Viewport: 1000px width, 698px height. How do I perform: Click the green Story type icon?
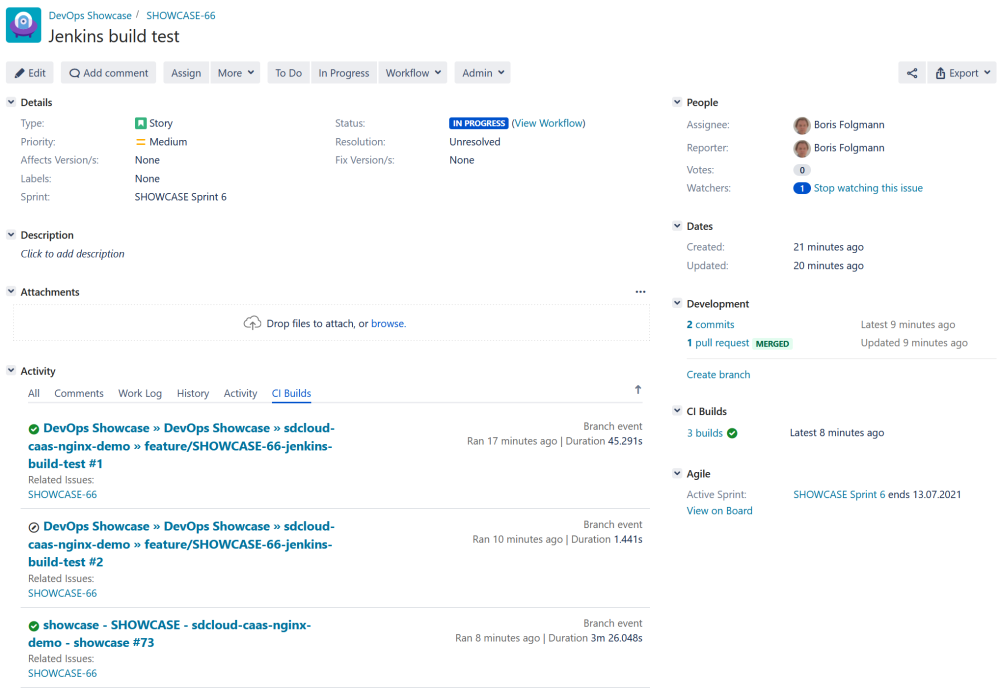coord(140,123)
